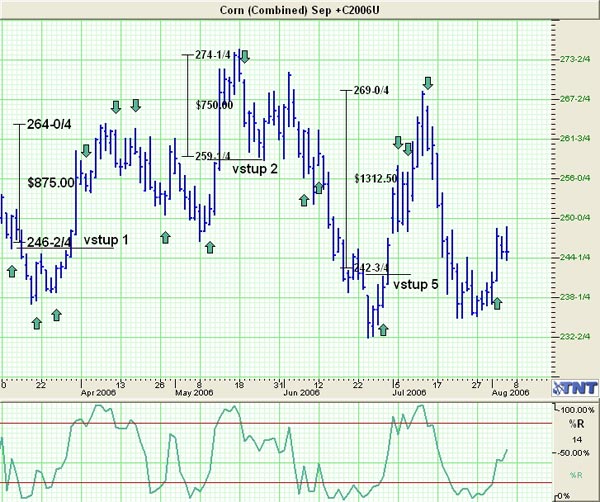600x502 pixels.
Task: Click the black %R indicator name
Action: click(576, 424)
